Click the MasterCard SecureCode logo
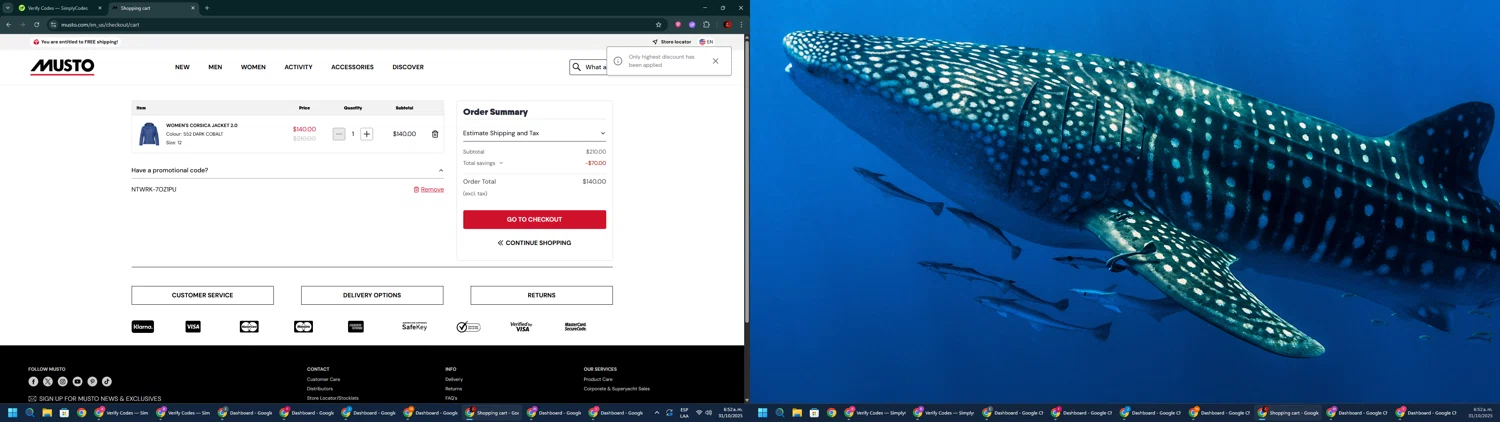This screenshot has width=1500, height=422. [575, 327]
